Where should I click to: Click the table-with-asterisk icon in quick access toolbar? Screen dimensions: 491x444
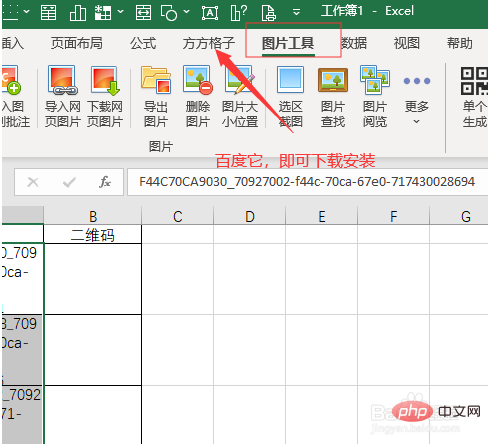(x=103, y=13)
